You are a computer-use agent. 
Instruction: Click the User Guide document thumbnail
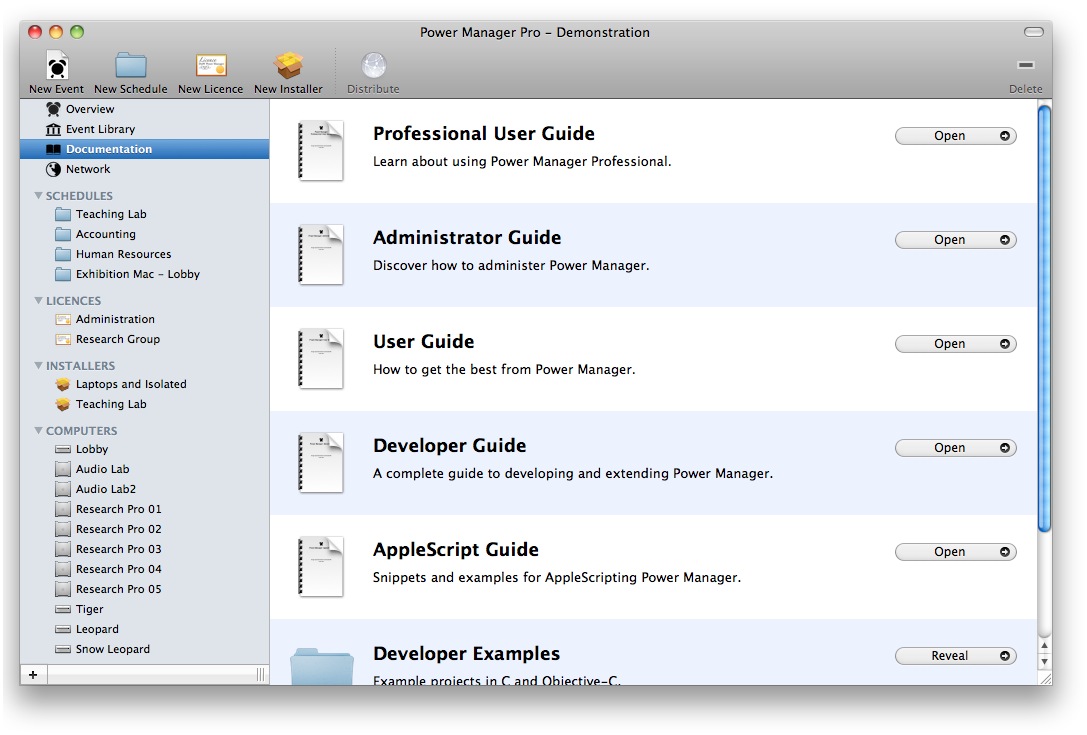click(320, 358)
